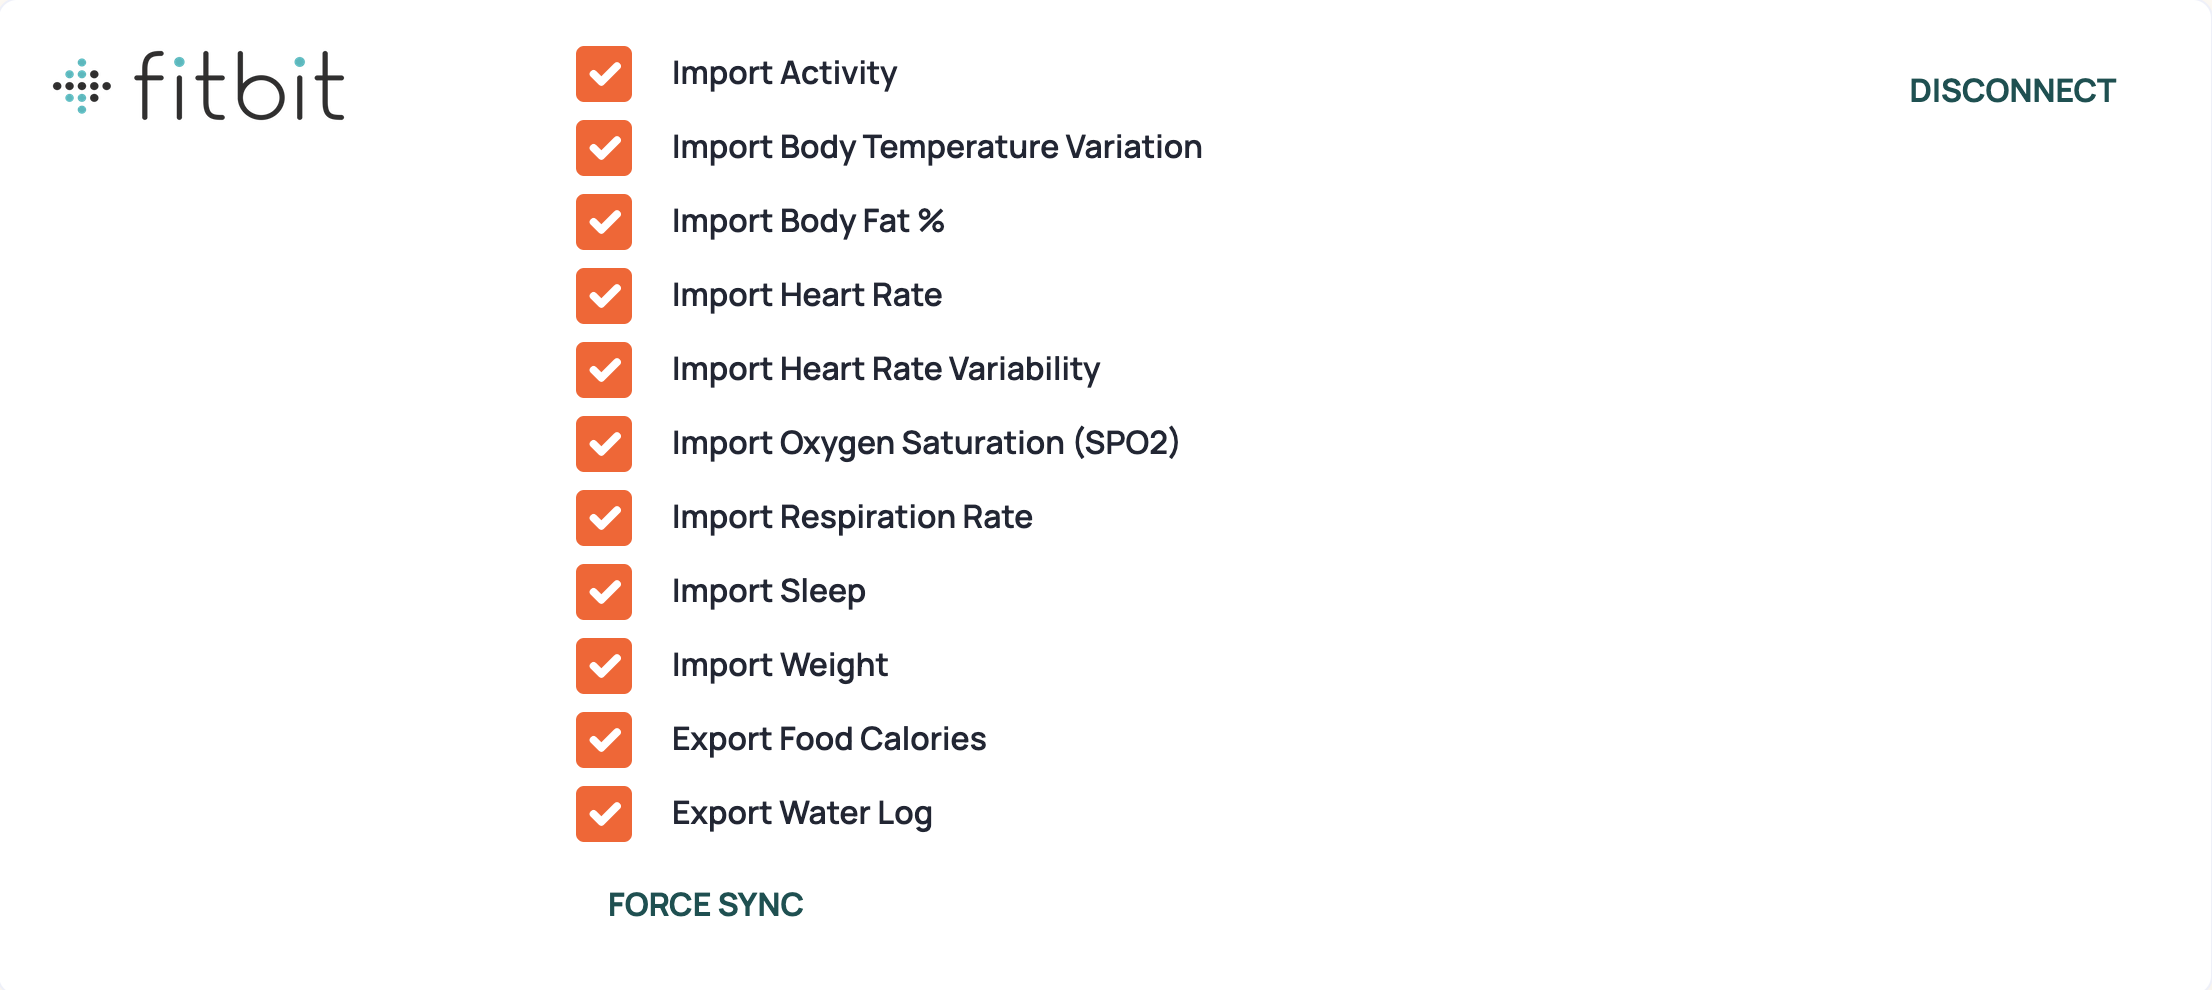The width and height of the screenshot is (2212, 990).
Task: Uncheck Import Oxygen Saturation (SPO2) checkbox
Action: pos(604,444)
